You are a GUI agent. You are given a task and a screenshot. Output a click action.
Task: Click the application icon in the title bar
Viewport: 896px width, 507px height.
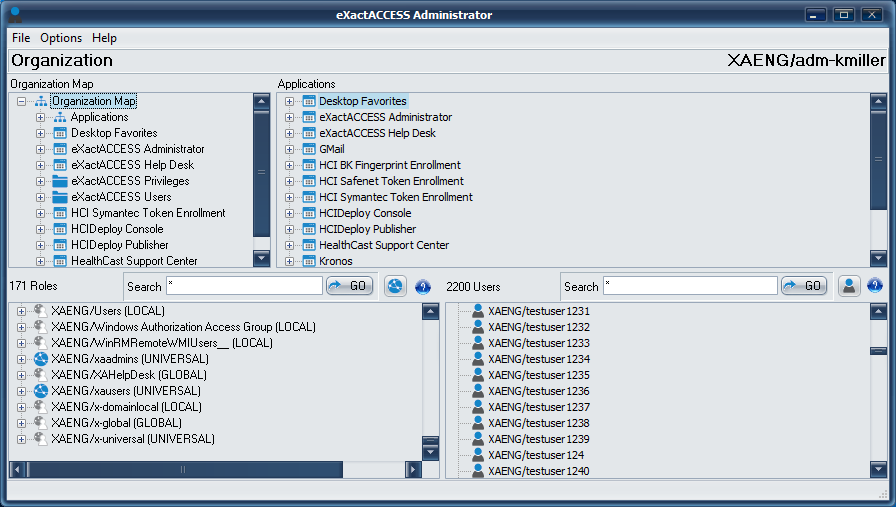[x=15, y=14]
